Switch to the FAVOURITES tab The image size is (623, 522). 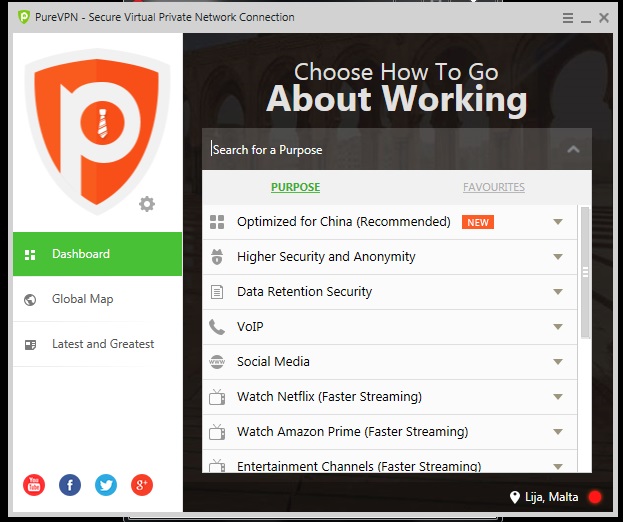point(494,187)
